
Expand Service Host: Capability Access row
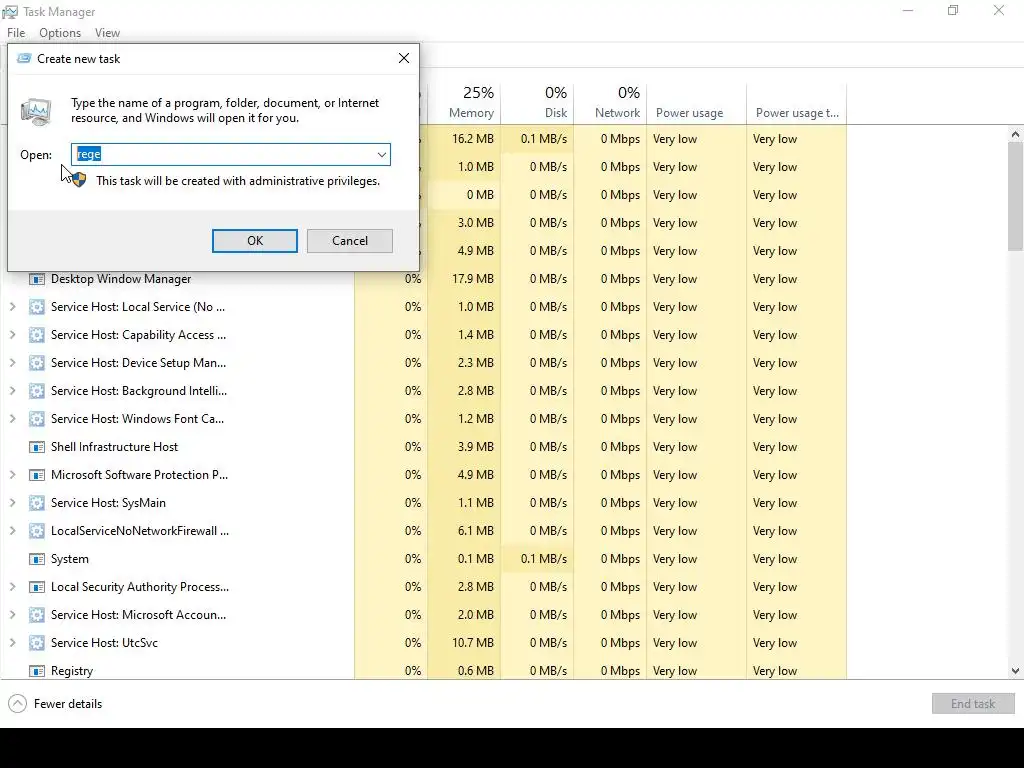(x=12, y=334)
